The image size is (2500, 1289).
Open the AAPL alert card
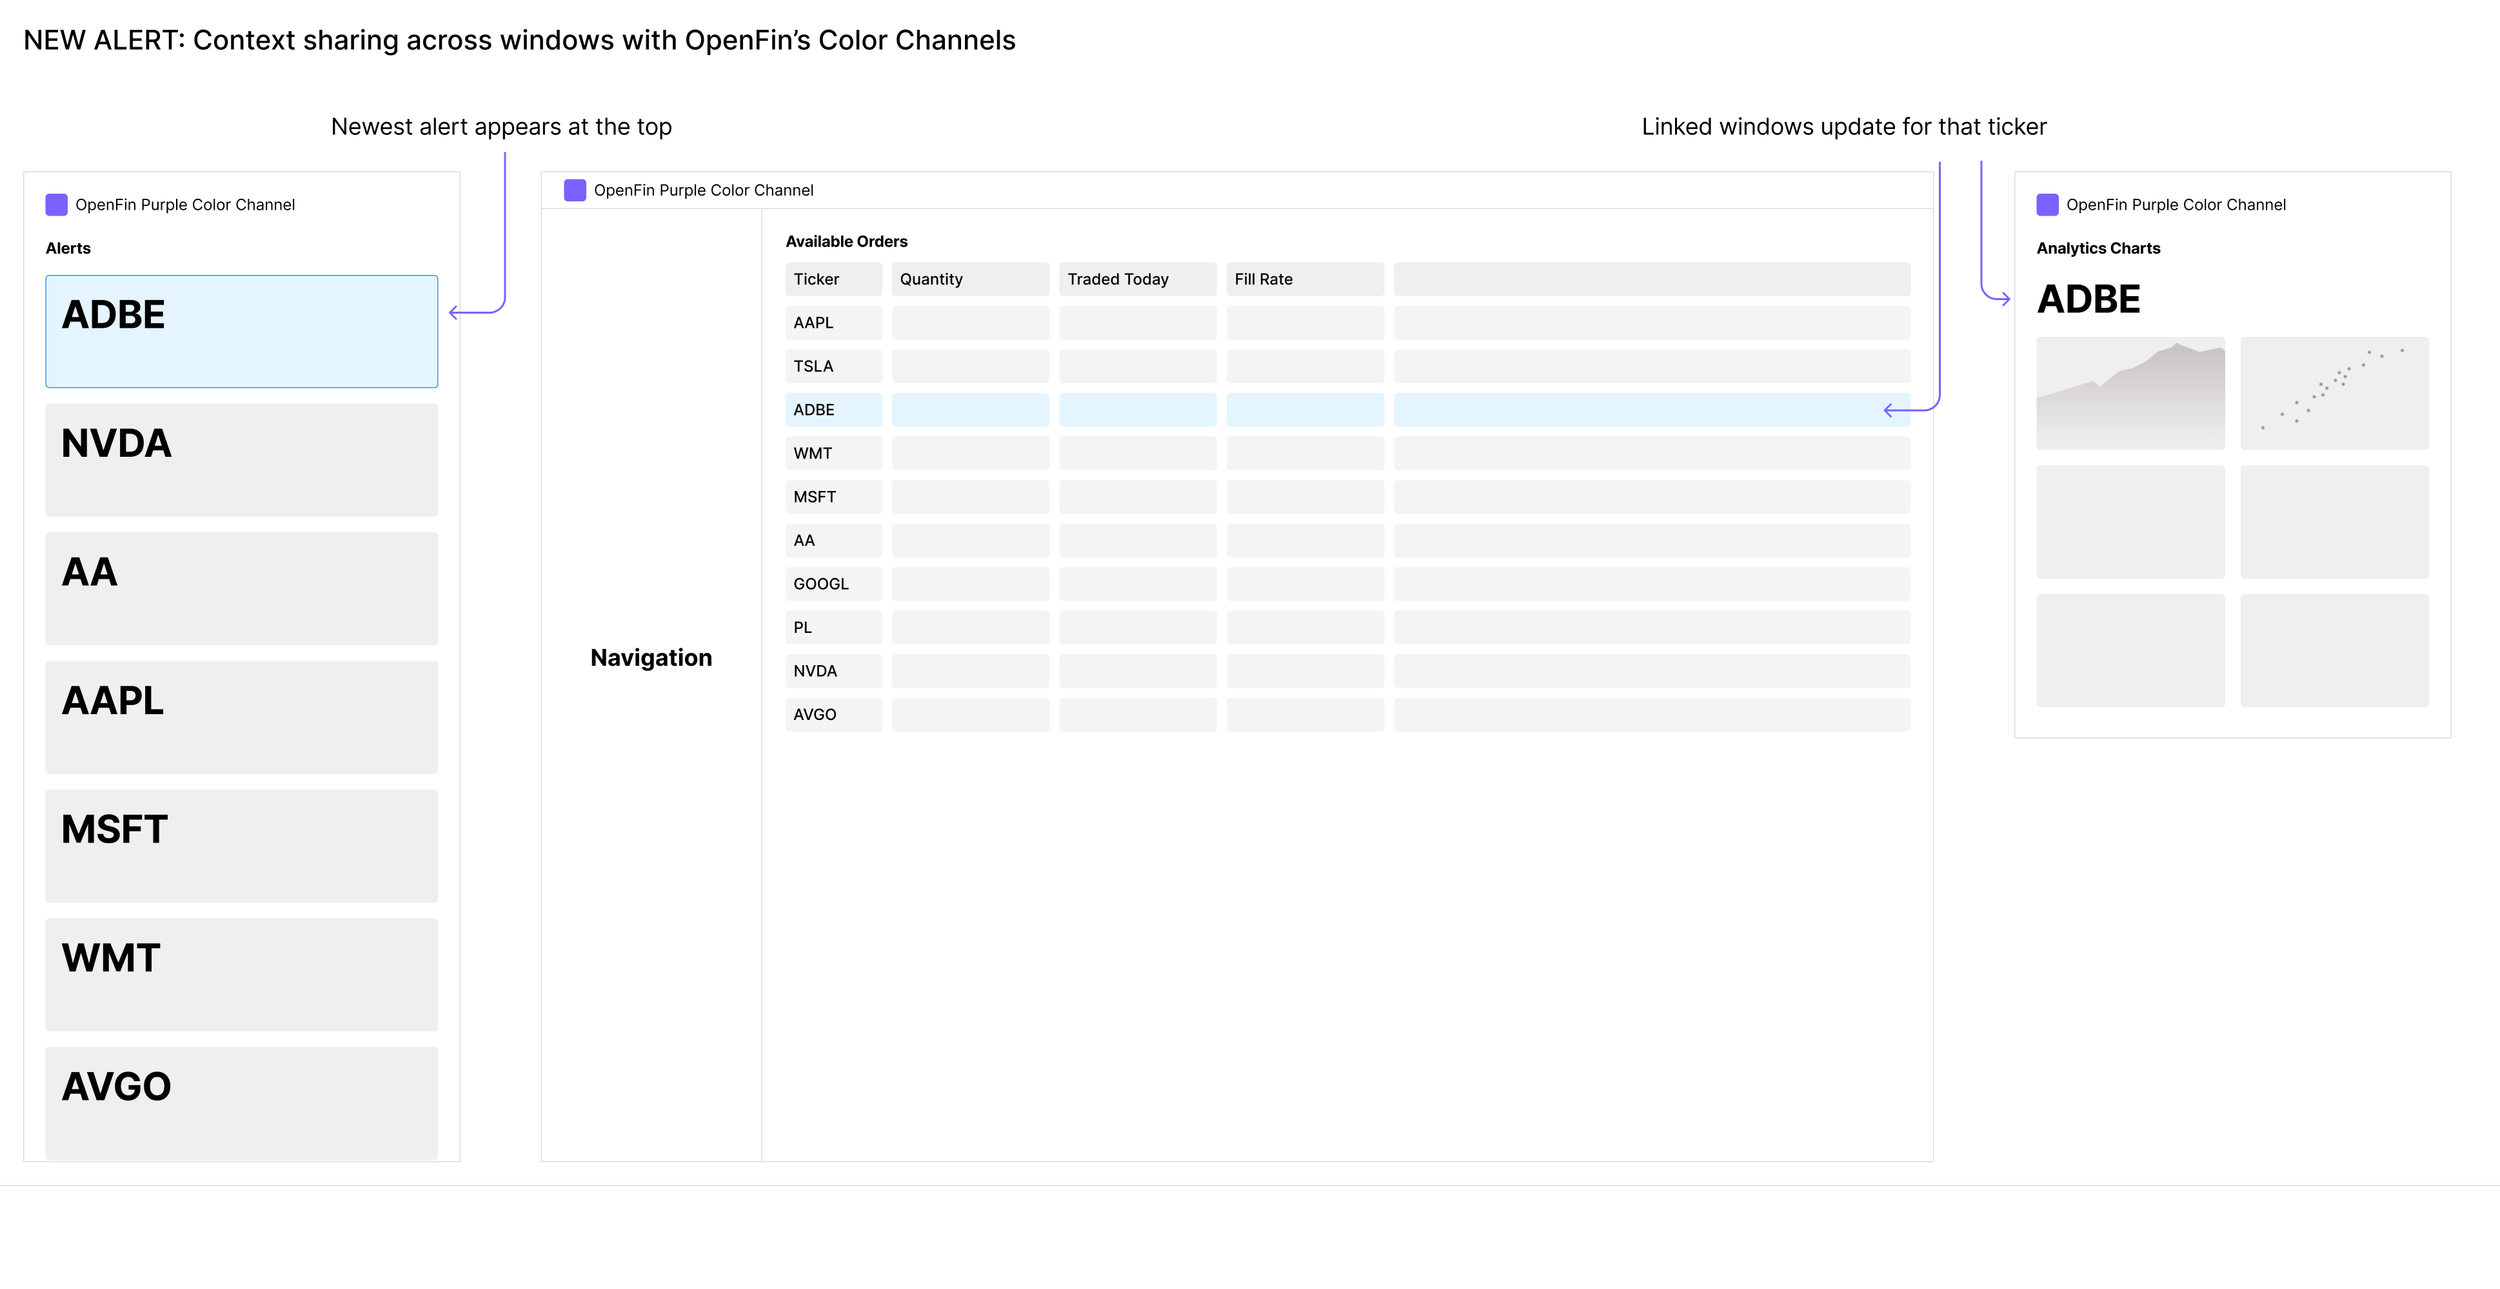pos(241,717)
